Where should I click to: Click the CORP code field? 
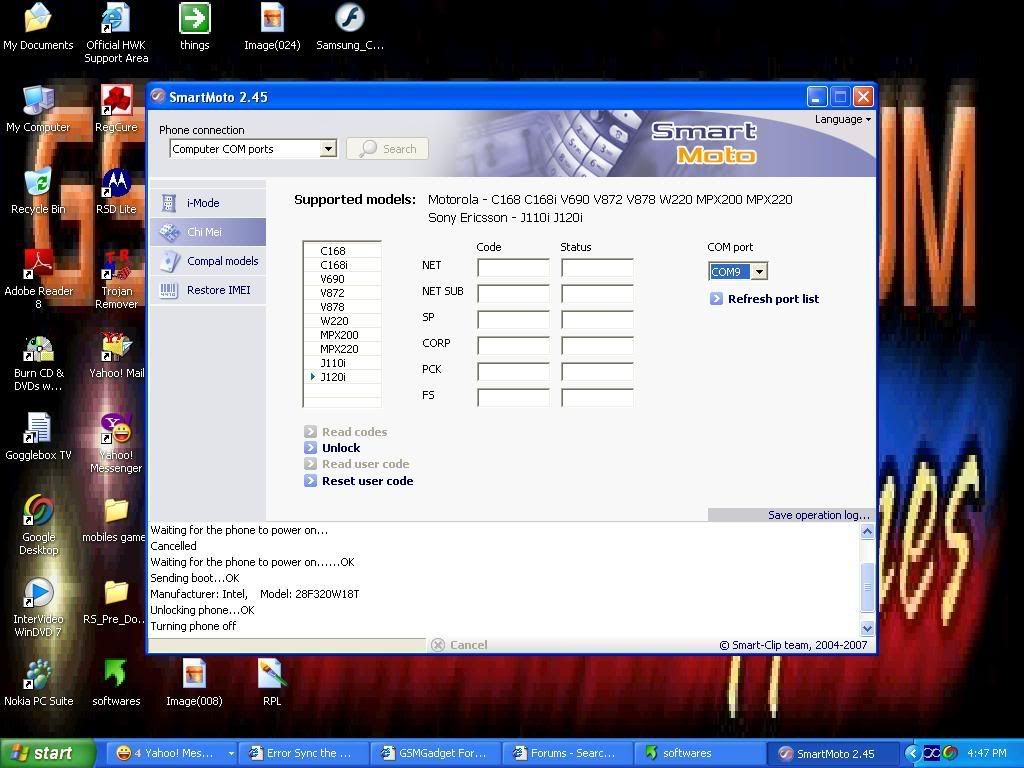tap(513, 345)
